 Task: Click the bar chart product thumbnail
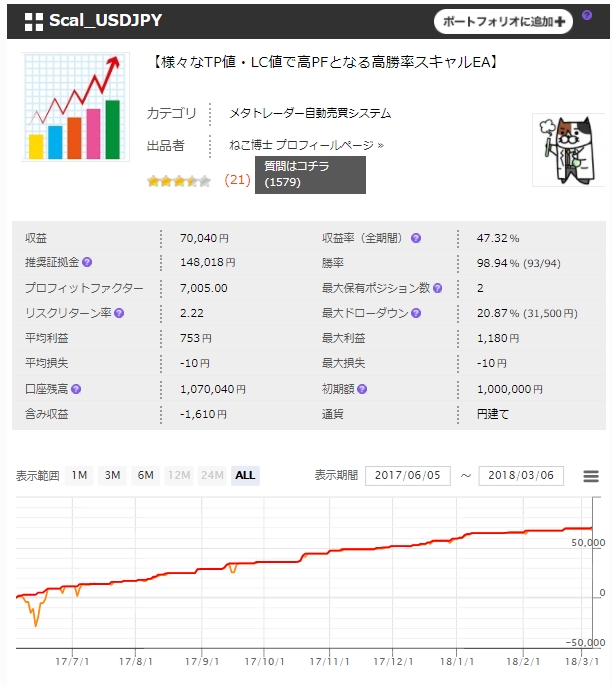coord(76,107)
